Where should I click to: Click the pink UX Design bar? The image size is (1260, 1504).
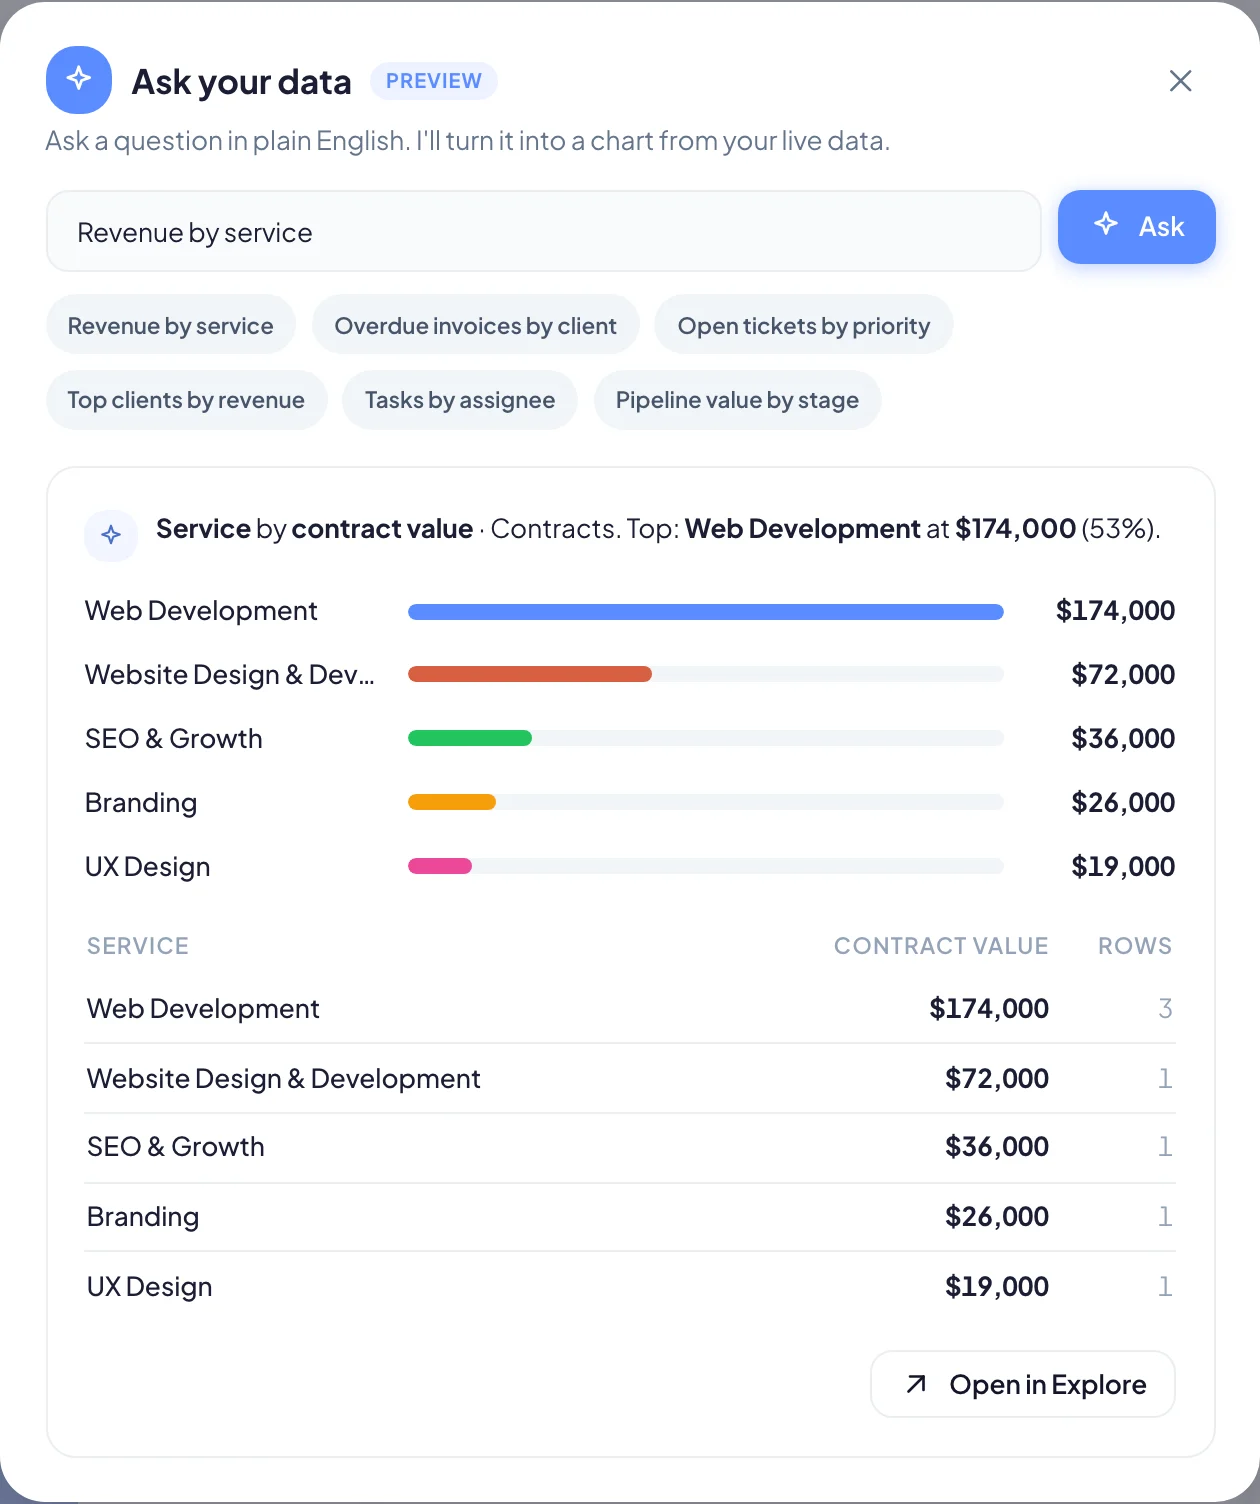[x=440, y=866]
